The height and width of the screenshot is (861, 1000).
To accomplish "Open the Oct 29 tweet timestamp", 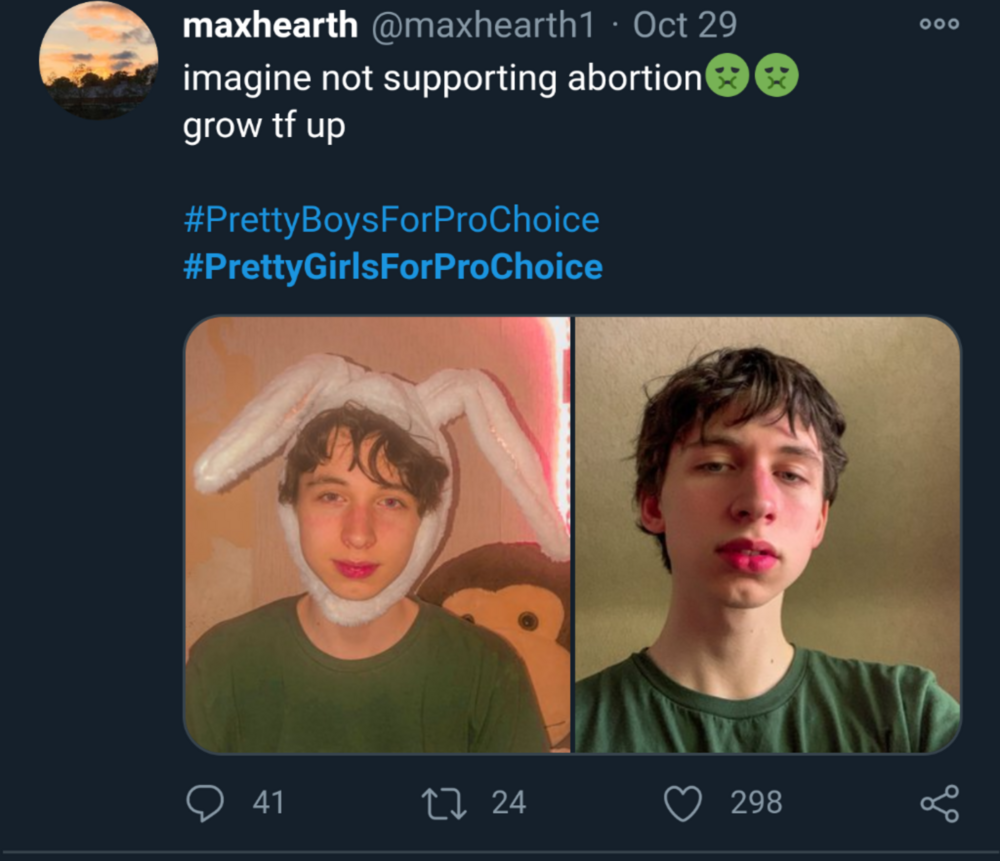I will 684,26.
